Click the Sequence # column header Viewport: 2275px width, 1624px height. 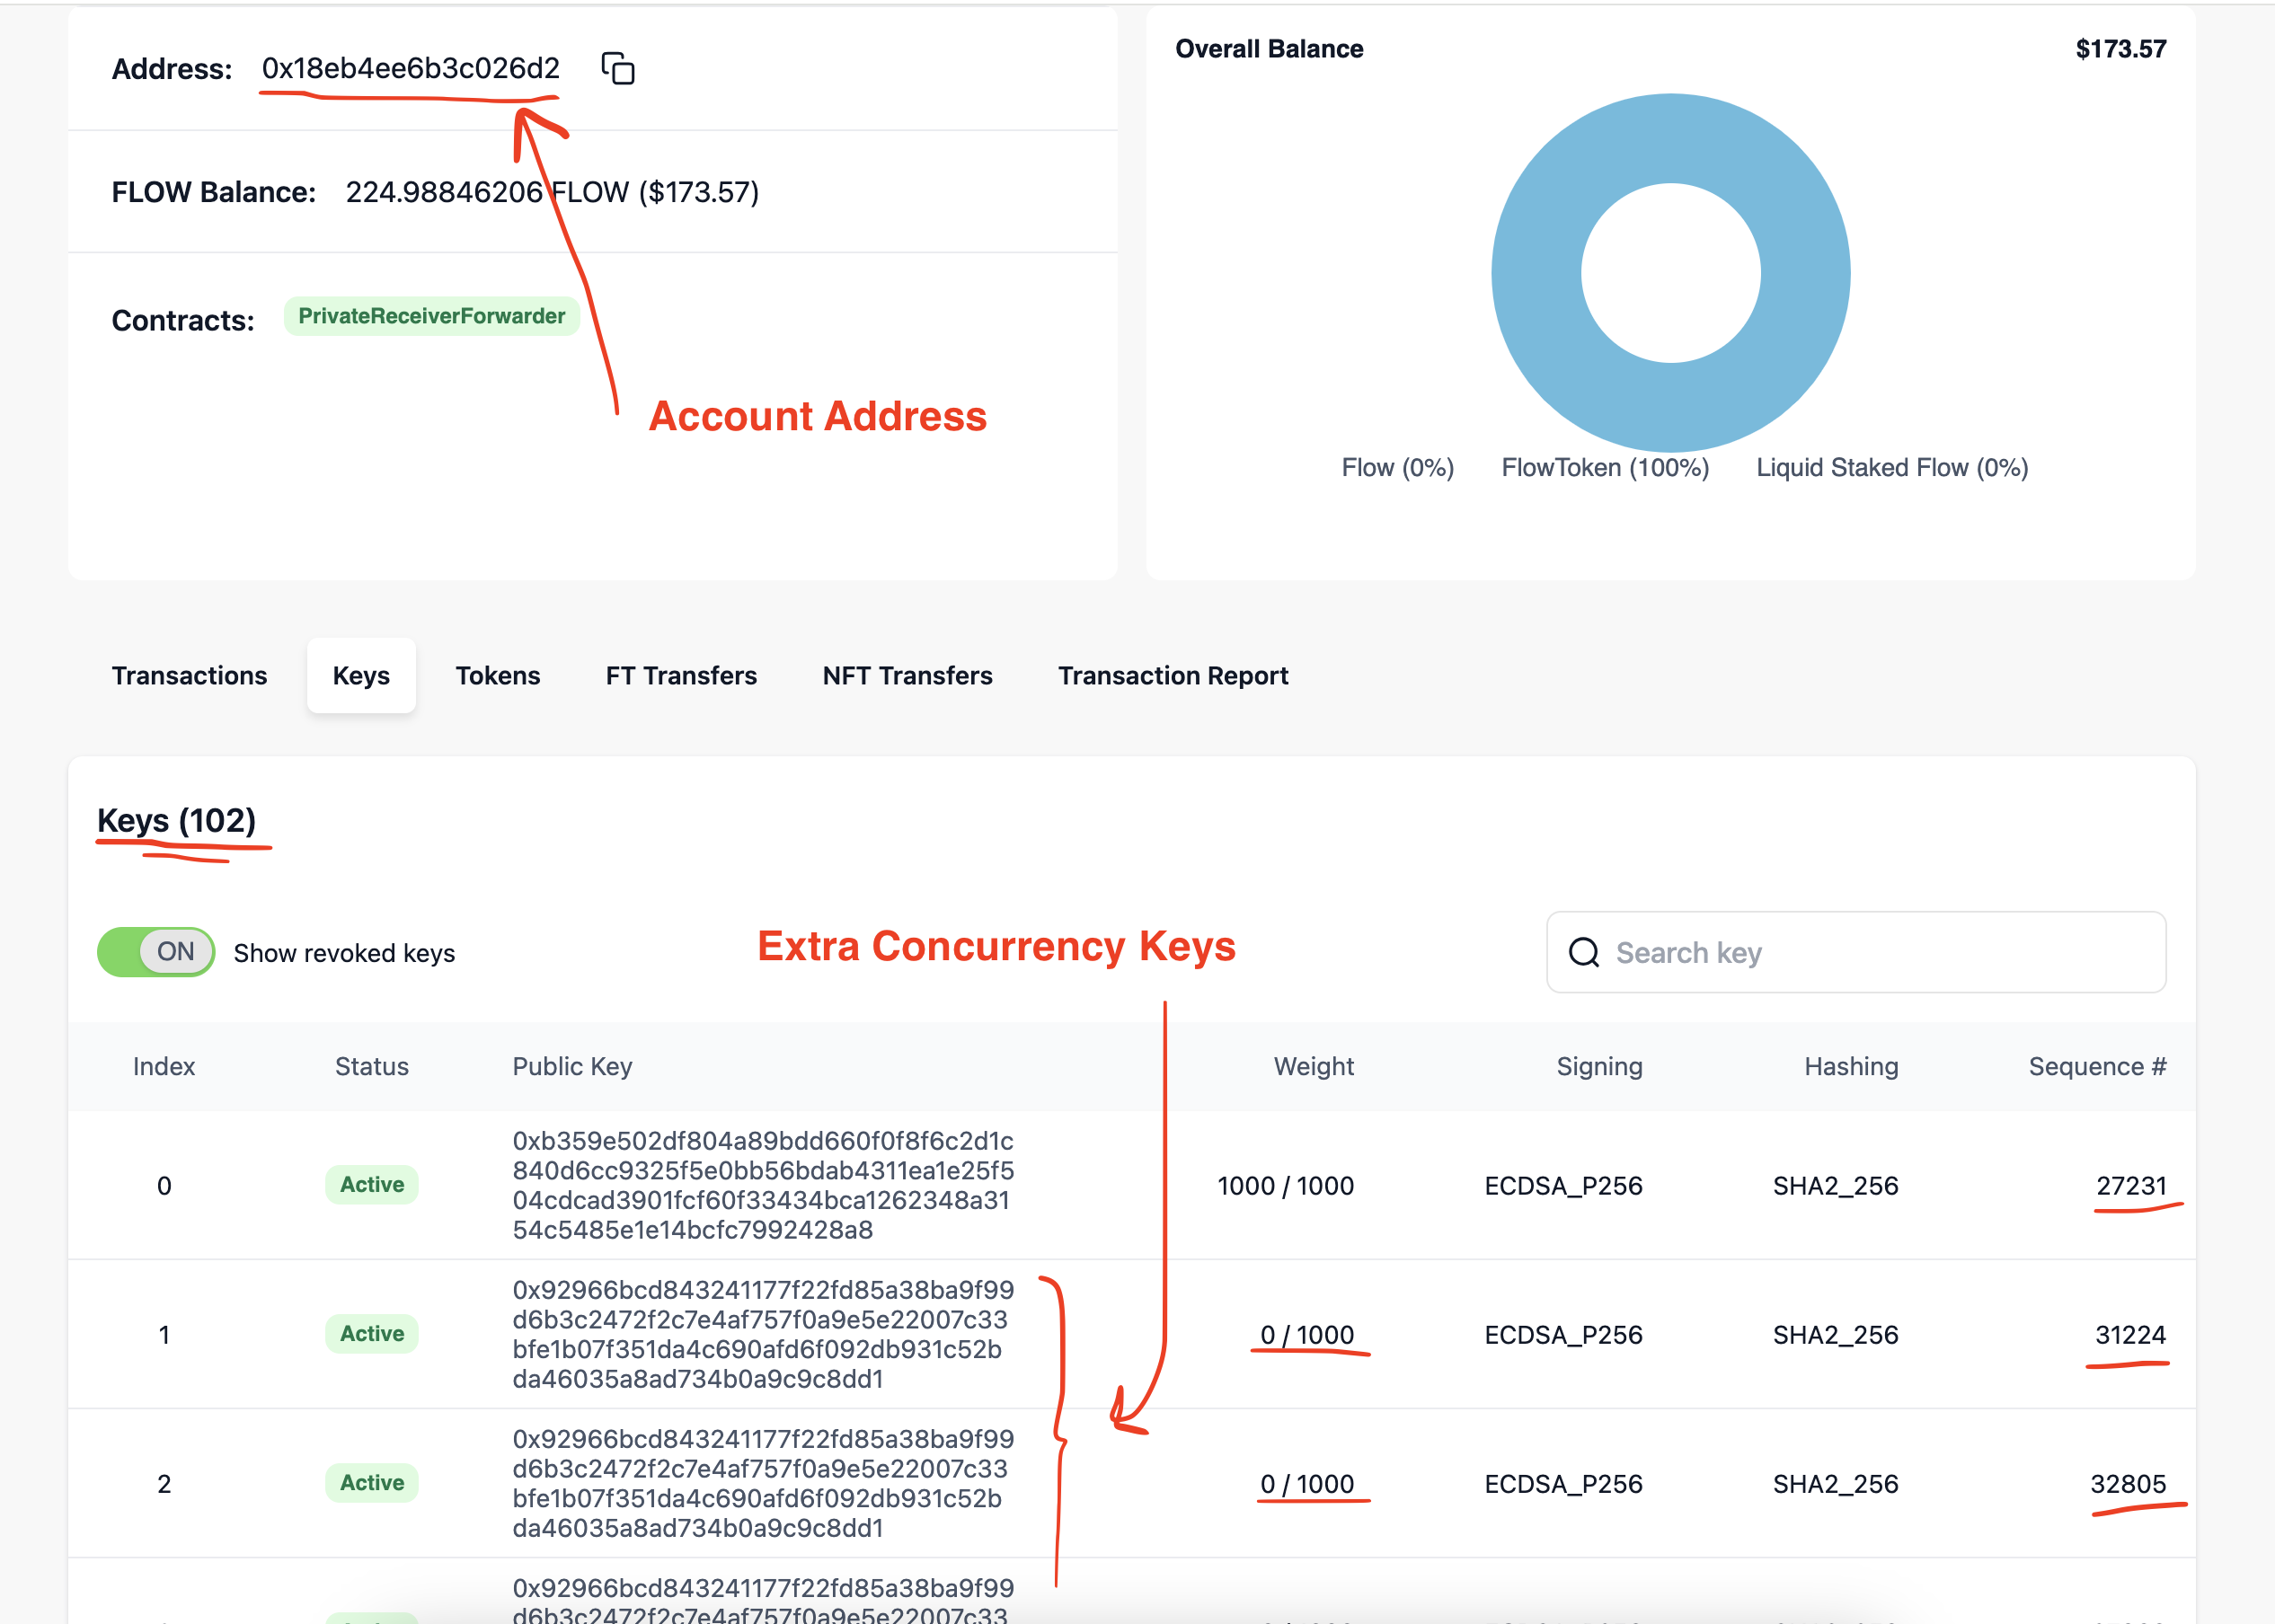tap(2096, 1066)
